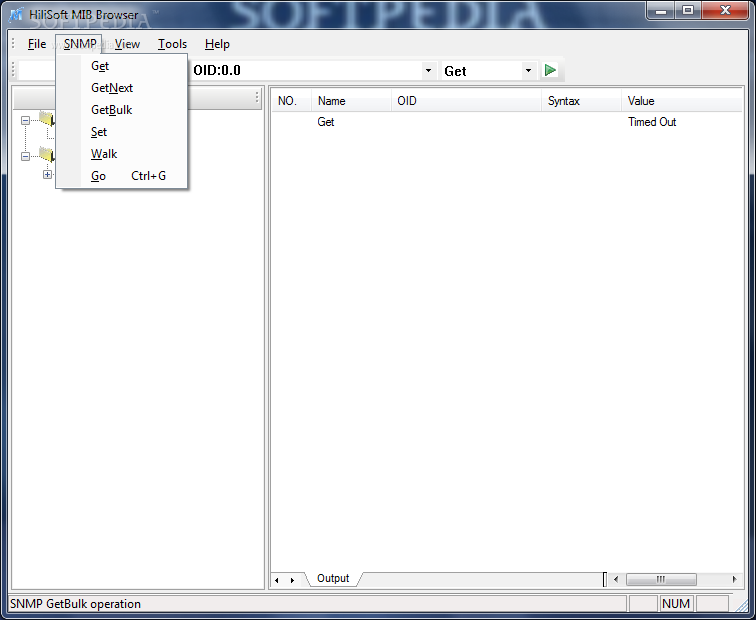Click the horizontal scrollbar right arrow
The height and width of the screenshot is (620, 756).
[x=734, y=579]
